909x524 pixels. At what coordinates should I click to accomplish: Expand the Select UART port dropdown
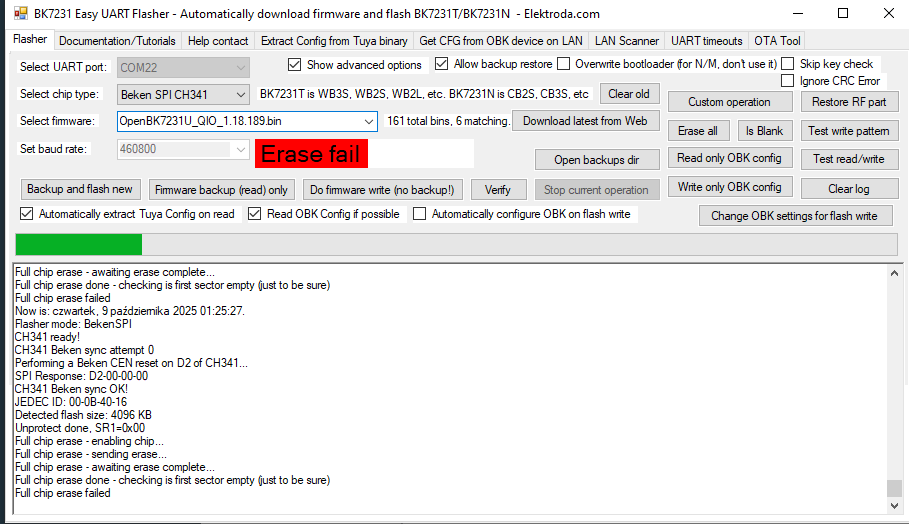(x=183, y=68)
